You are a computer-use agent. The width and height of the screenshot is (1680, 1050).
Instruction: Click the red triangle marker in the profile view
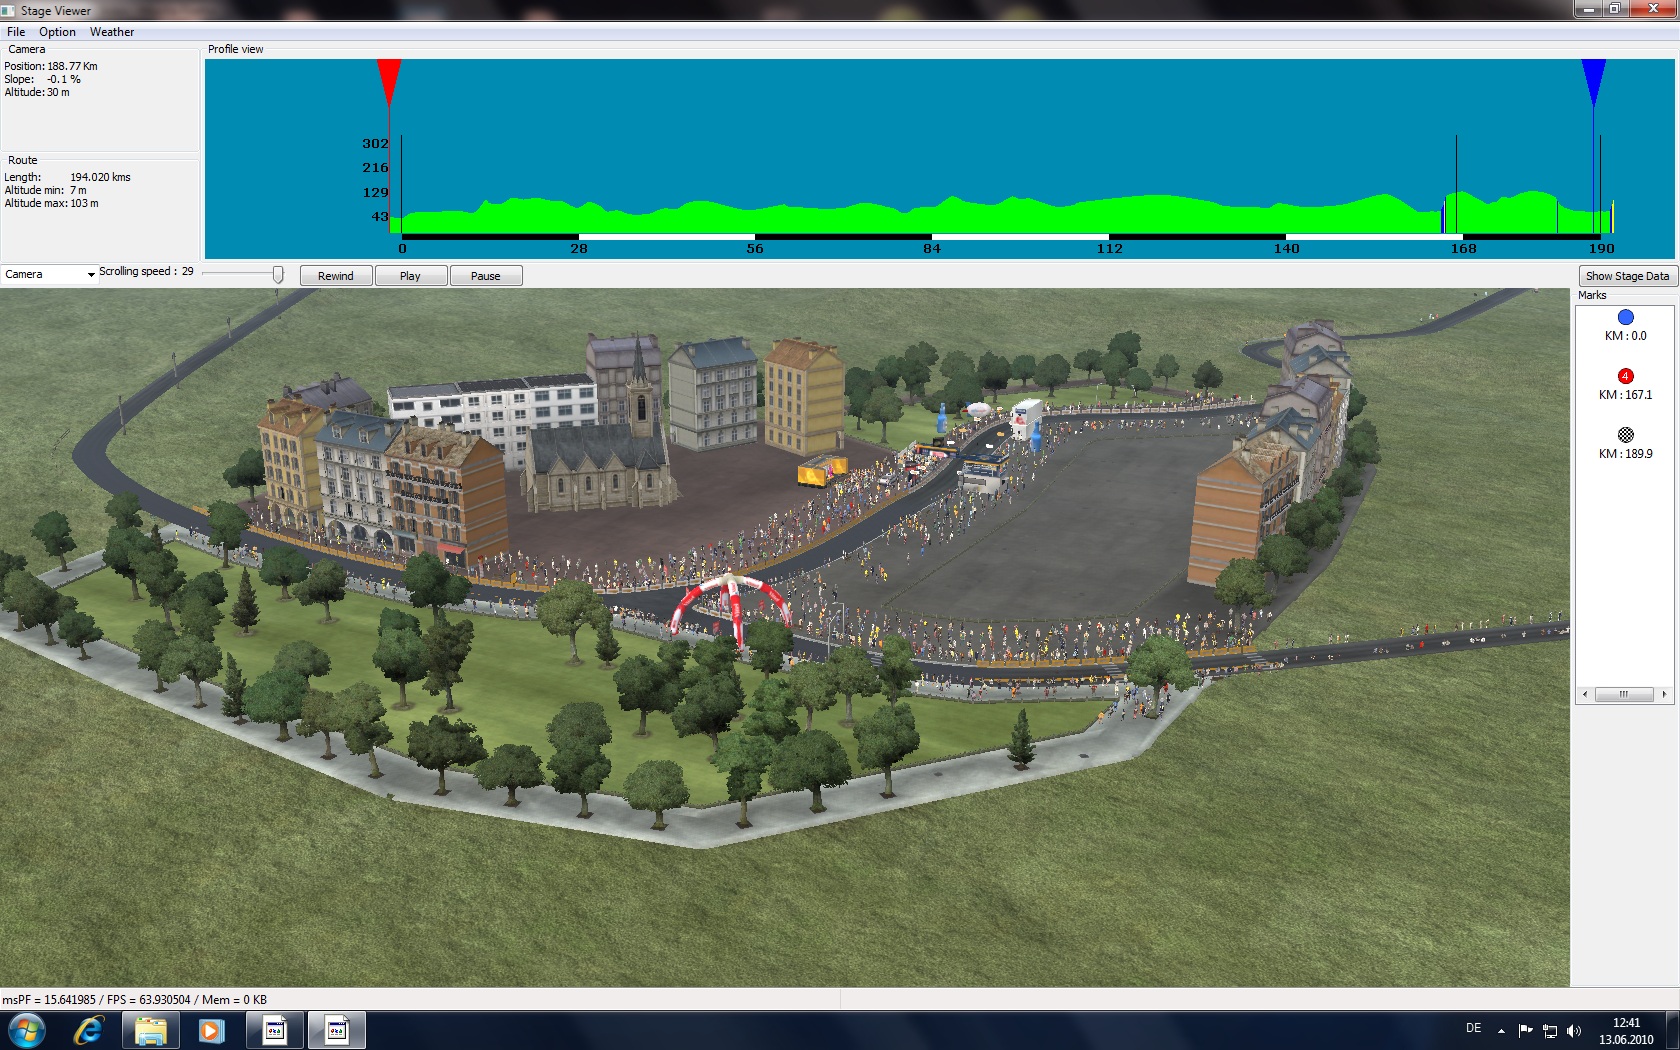[x=389, y=78]
